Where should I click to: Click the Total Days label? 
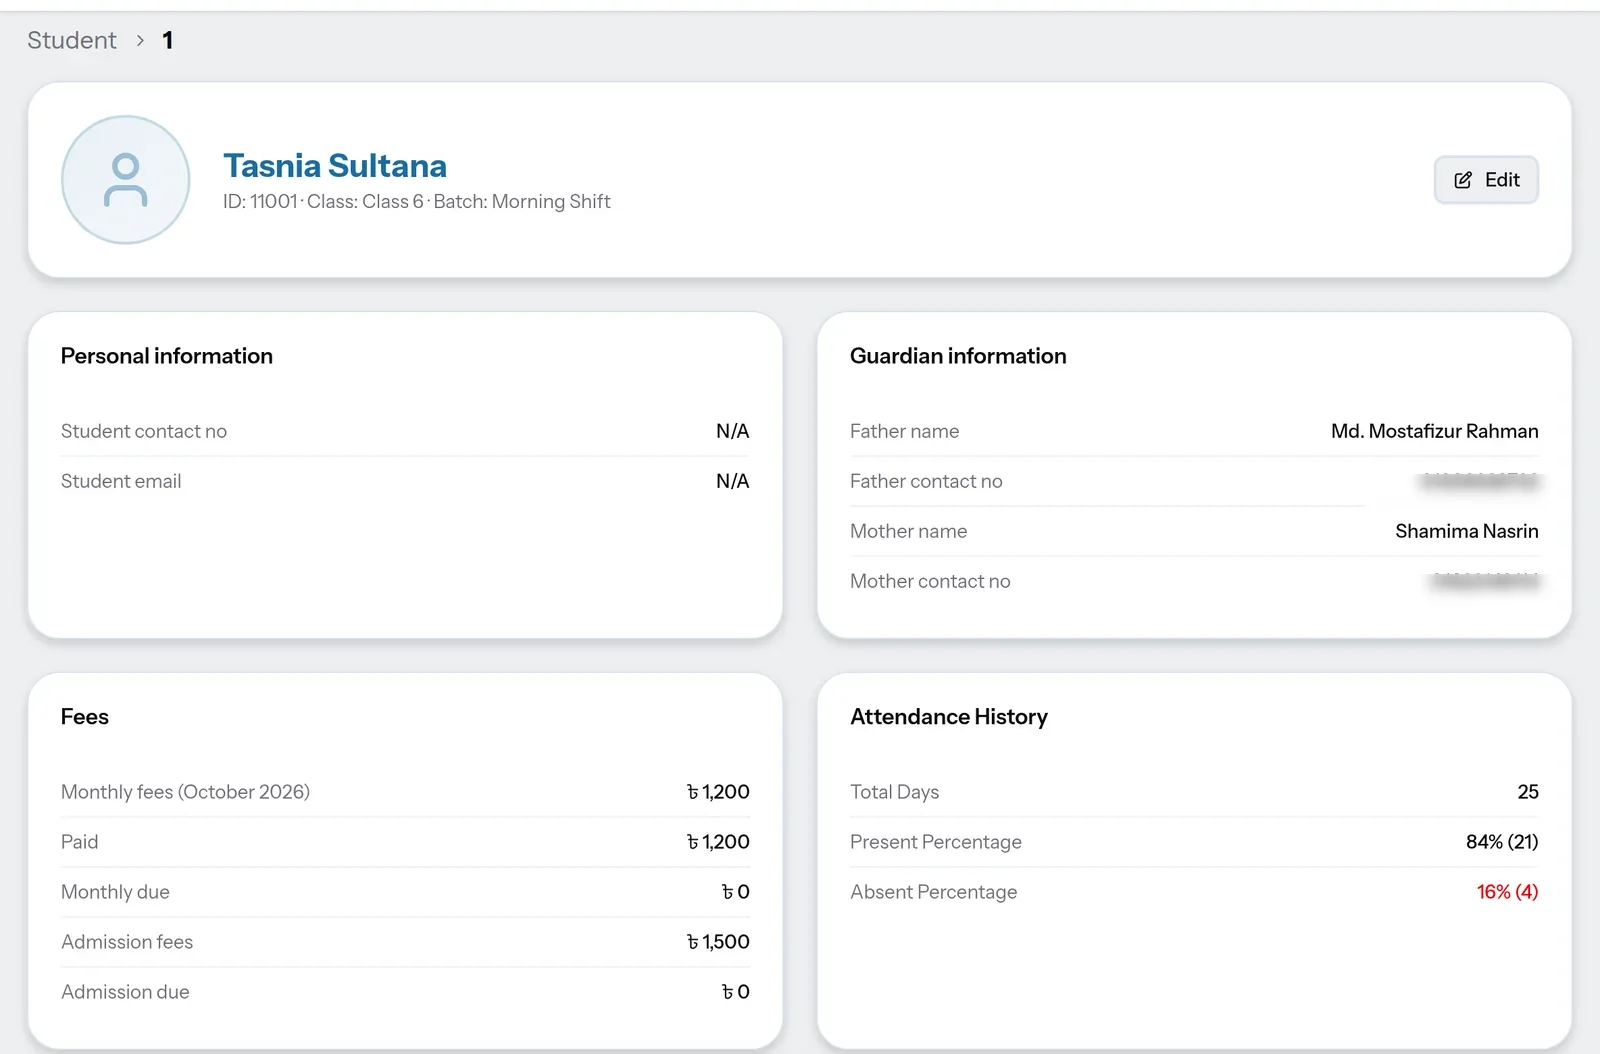pos(895,792)
